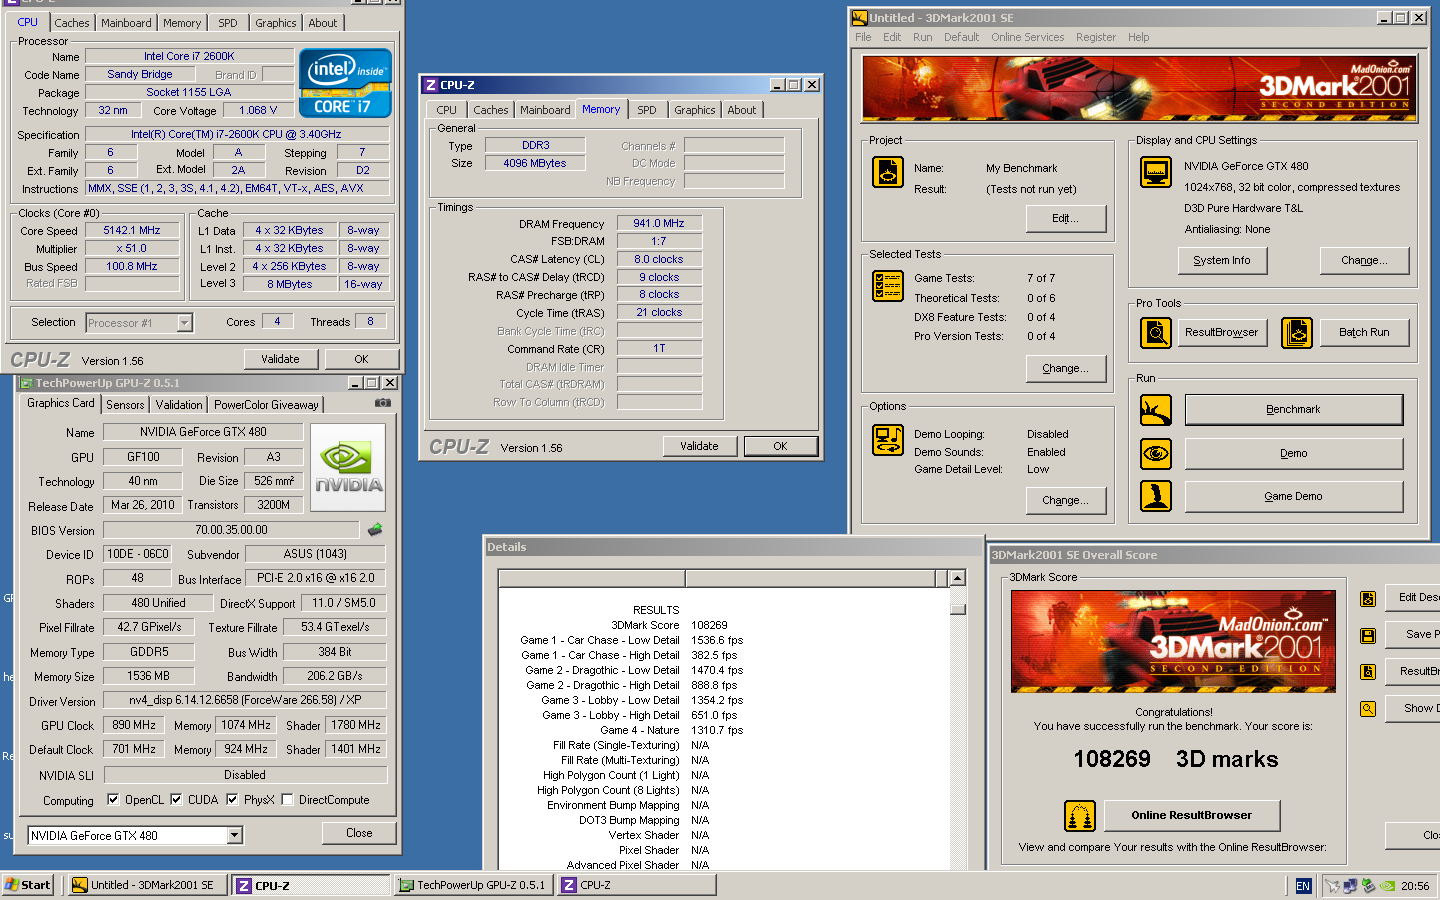Click the Batch Run button
This screenshot has width=1440, height=900.
click(x=1364, y=332)
